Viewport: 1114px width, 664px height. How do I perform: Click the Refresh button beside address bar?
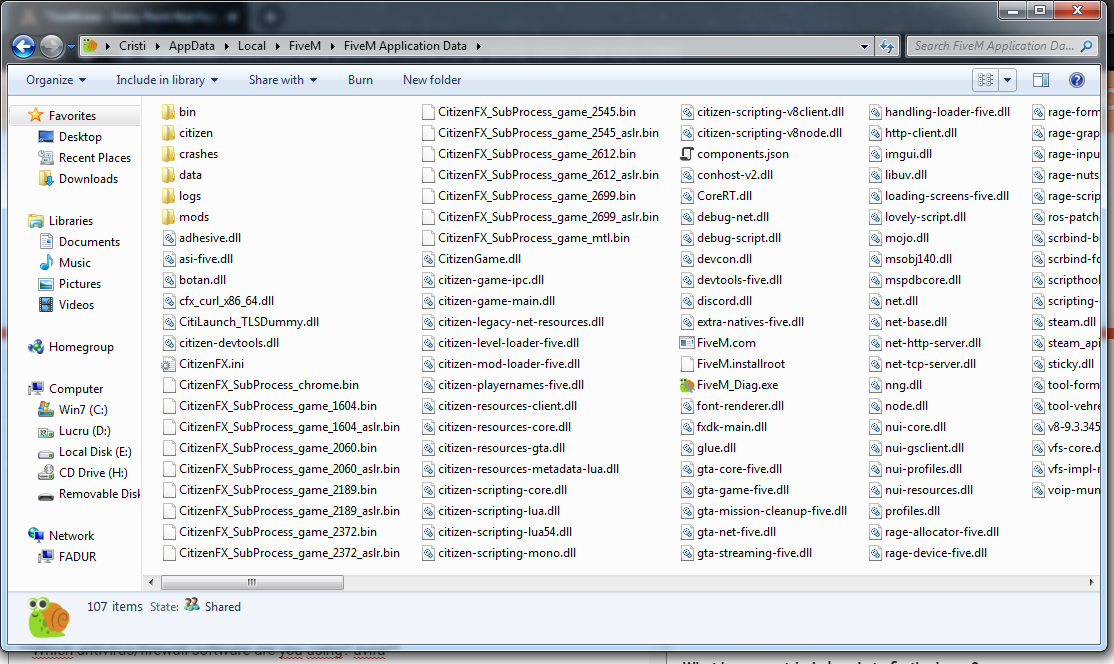[x=887, y=46]
